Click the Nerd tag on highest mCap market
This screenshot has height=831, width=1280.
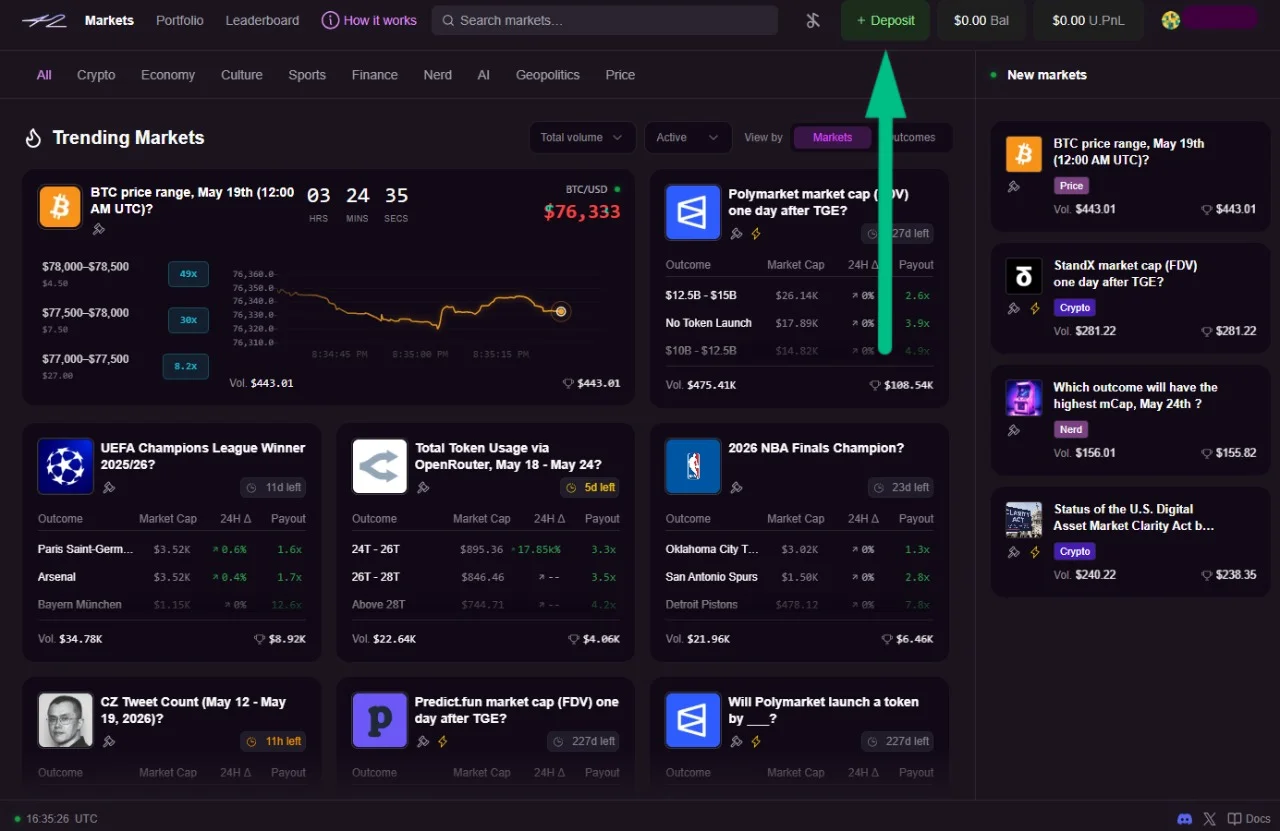pos(1071,429)
